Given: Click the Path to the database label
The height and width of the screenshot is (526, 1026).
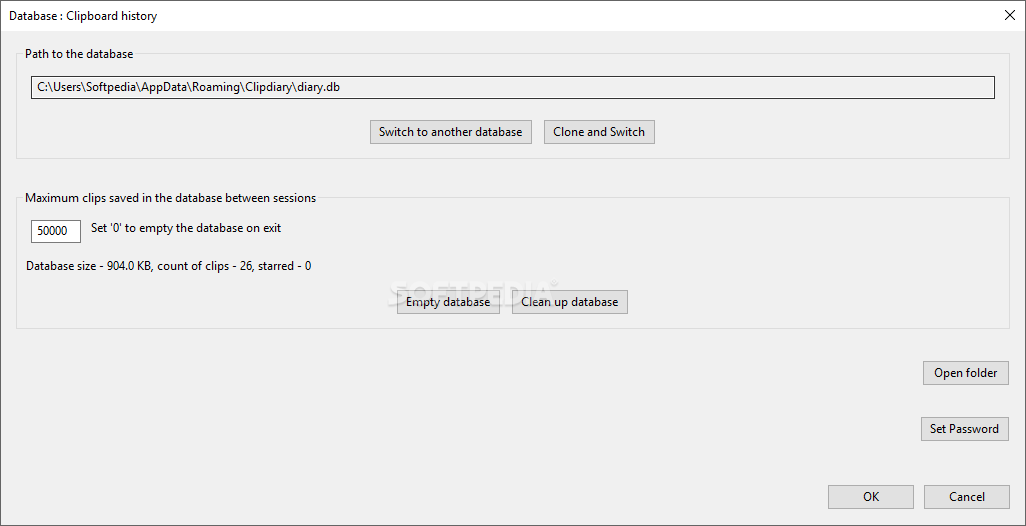Looking at the screenshot, I should pyautogui.click(x=79, y=54).
